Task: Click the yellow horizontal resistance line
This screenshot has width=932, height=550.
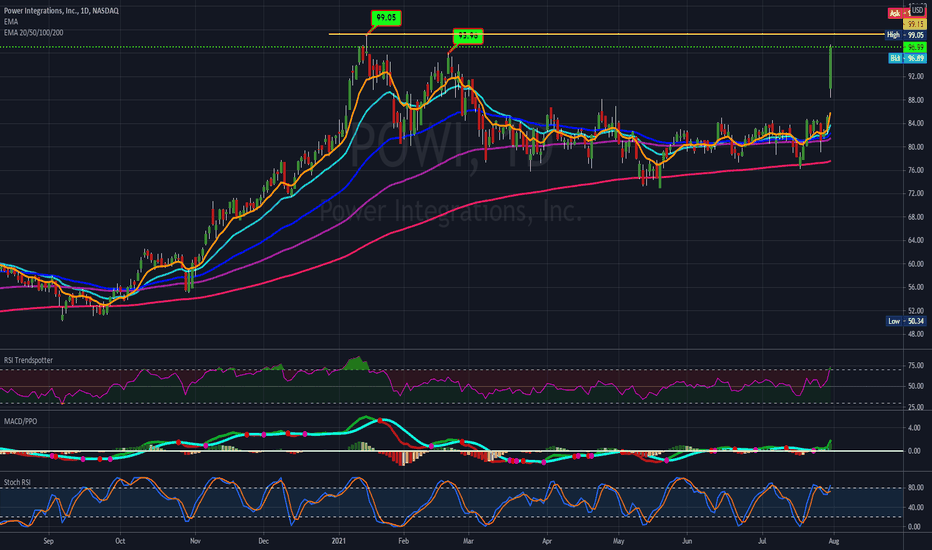Action: pos(606,34)
